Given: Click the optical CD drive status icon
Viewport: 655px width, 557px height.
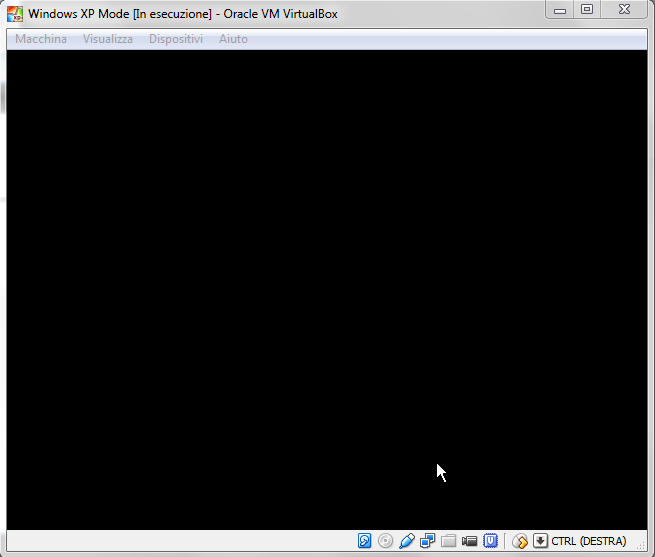Looking at the screenshot, I should click(x=386, y=541).
